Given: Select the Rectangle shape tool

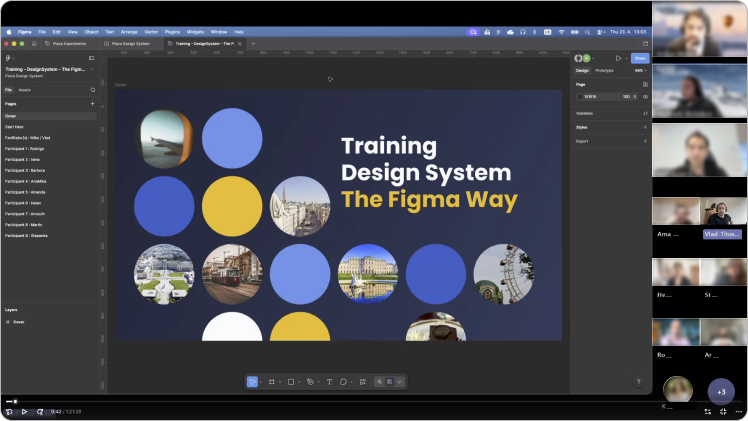Looking at the screenshot, I should point(291,382).
